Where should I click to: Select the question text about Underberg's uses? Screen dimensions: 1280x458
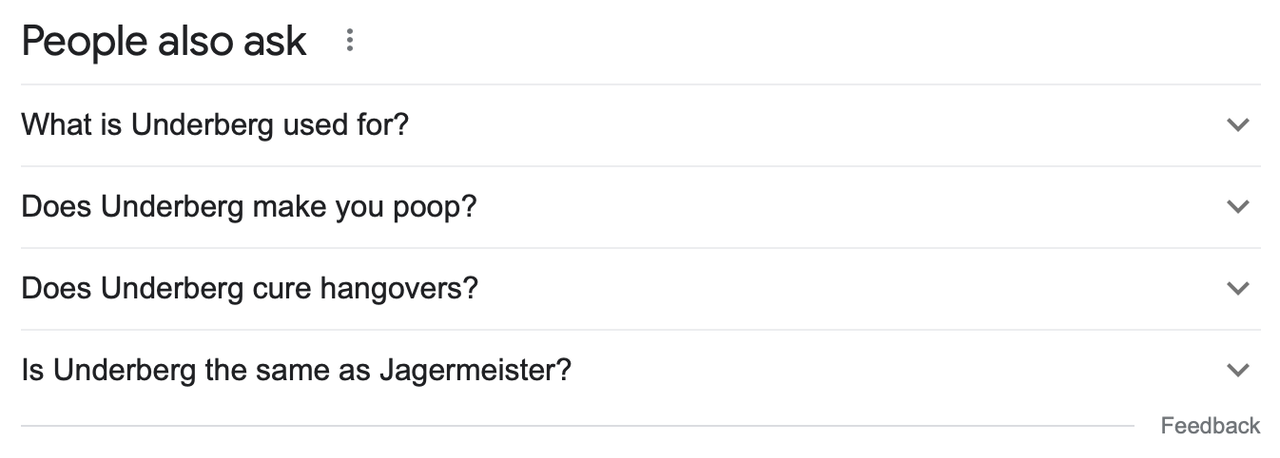pyautogui.click(x=215, y=125)
